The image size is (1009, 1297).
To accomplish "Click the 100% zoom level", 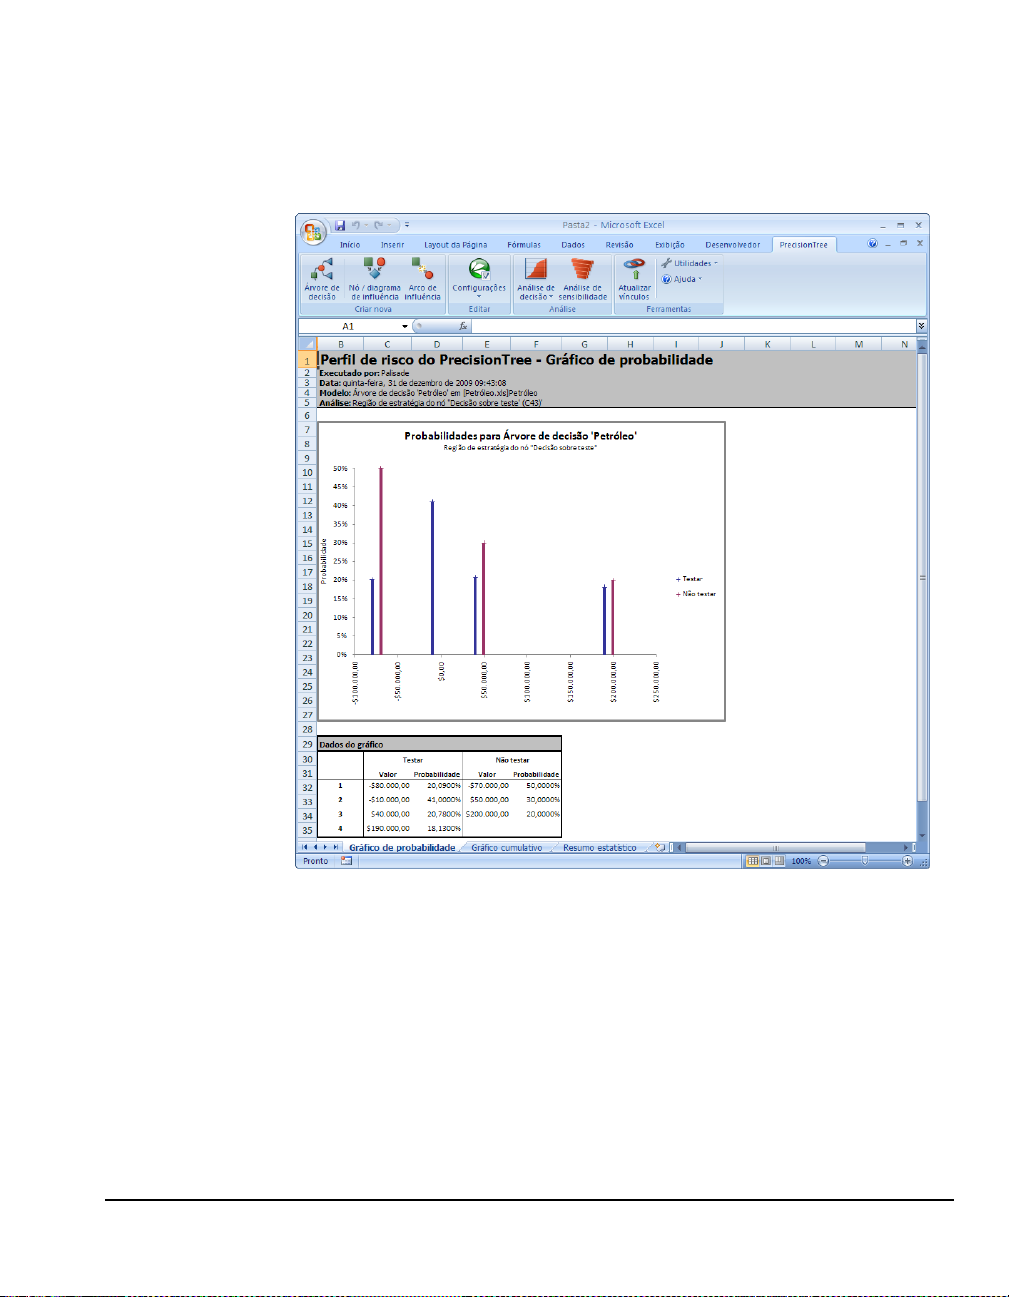I will coord(801,861).
